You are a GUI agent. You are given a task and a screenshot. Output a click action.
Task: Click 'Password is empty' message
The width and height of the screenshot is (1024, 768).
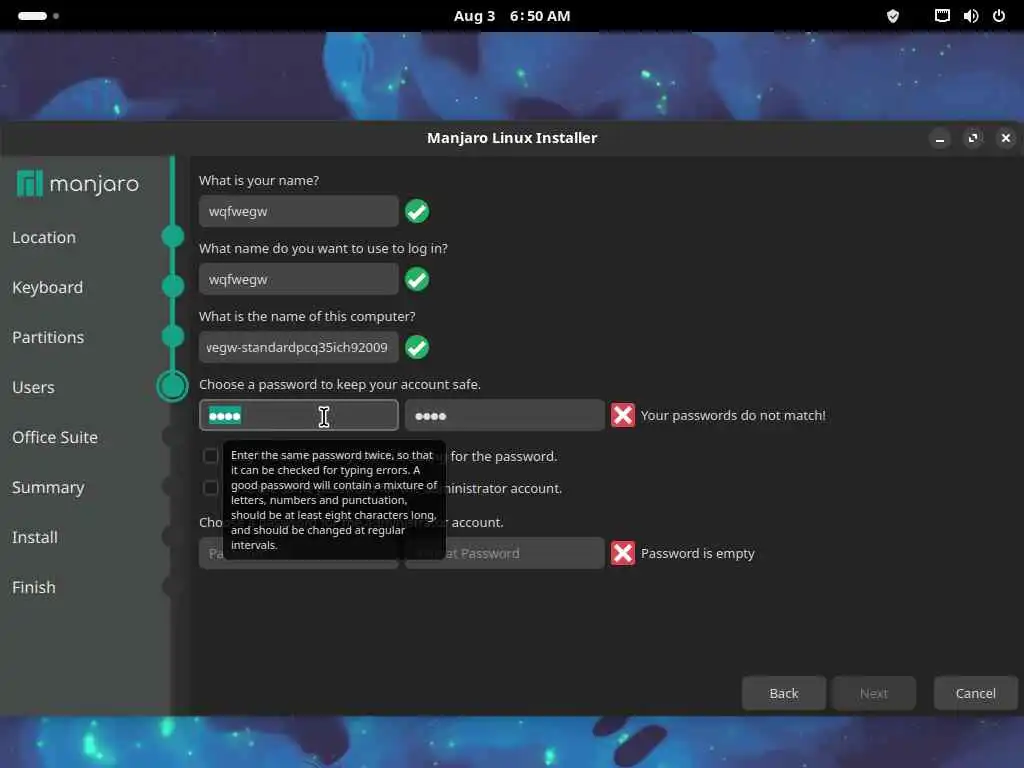[x=697, y=553]
